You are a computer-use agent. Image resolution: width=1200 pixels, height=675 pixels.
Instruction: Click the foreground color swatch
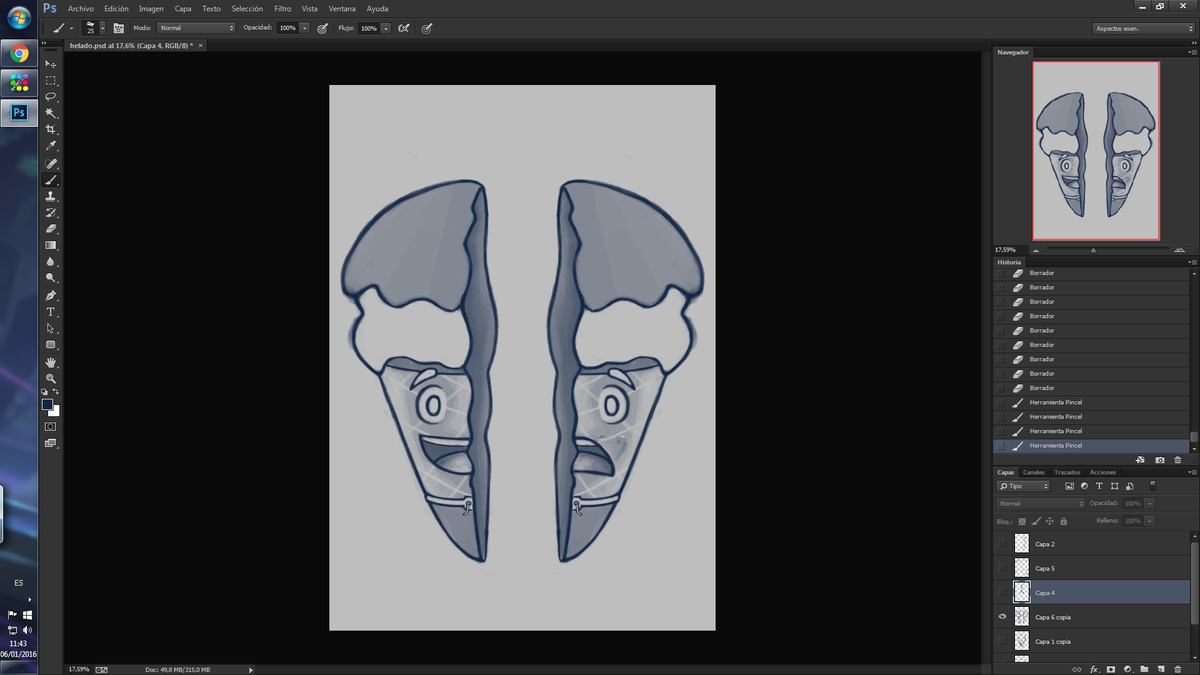click(x=47, y=405)
